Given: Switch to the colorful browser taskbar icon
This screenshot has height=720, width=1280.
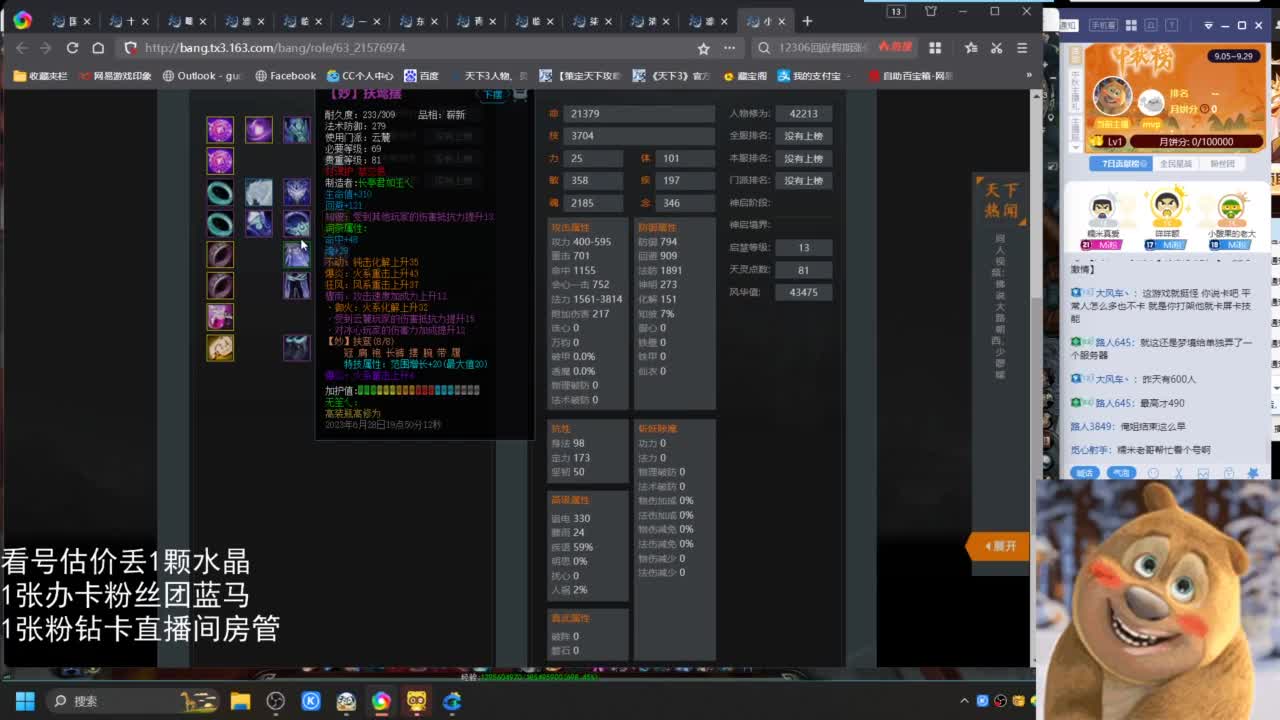Looking at the screenshot, I should pos(381,701).
